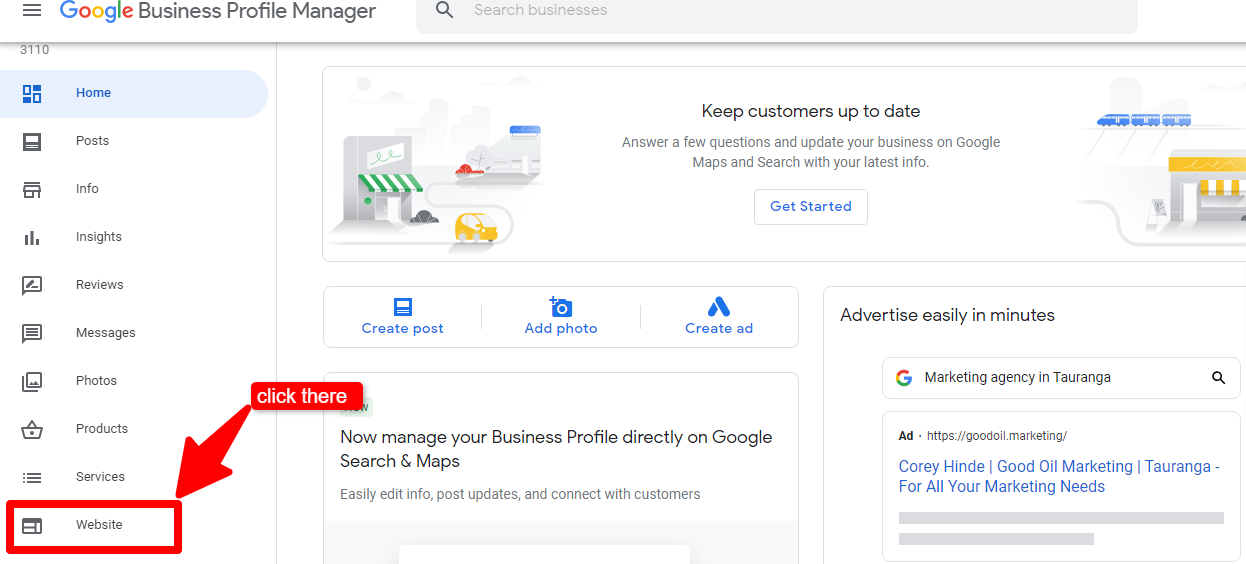This screenshot has width=1246, height=564.
Task: Click the Services list icon
Action: [x=32, y=477]
